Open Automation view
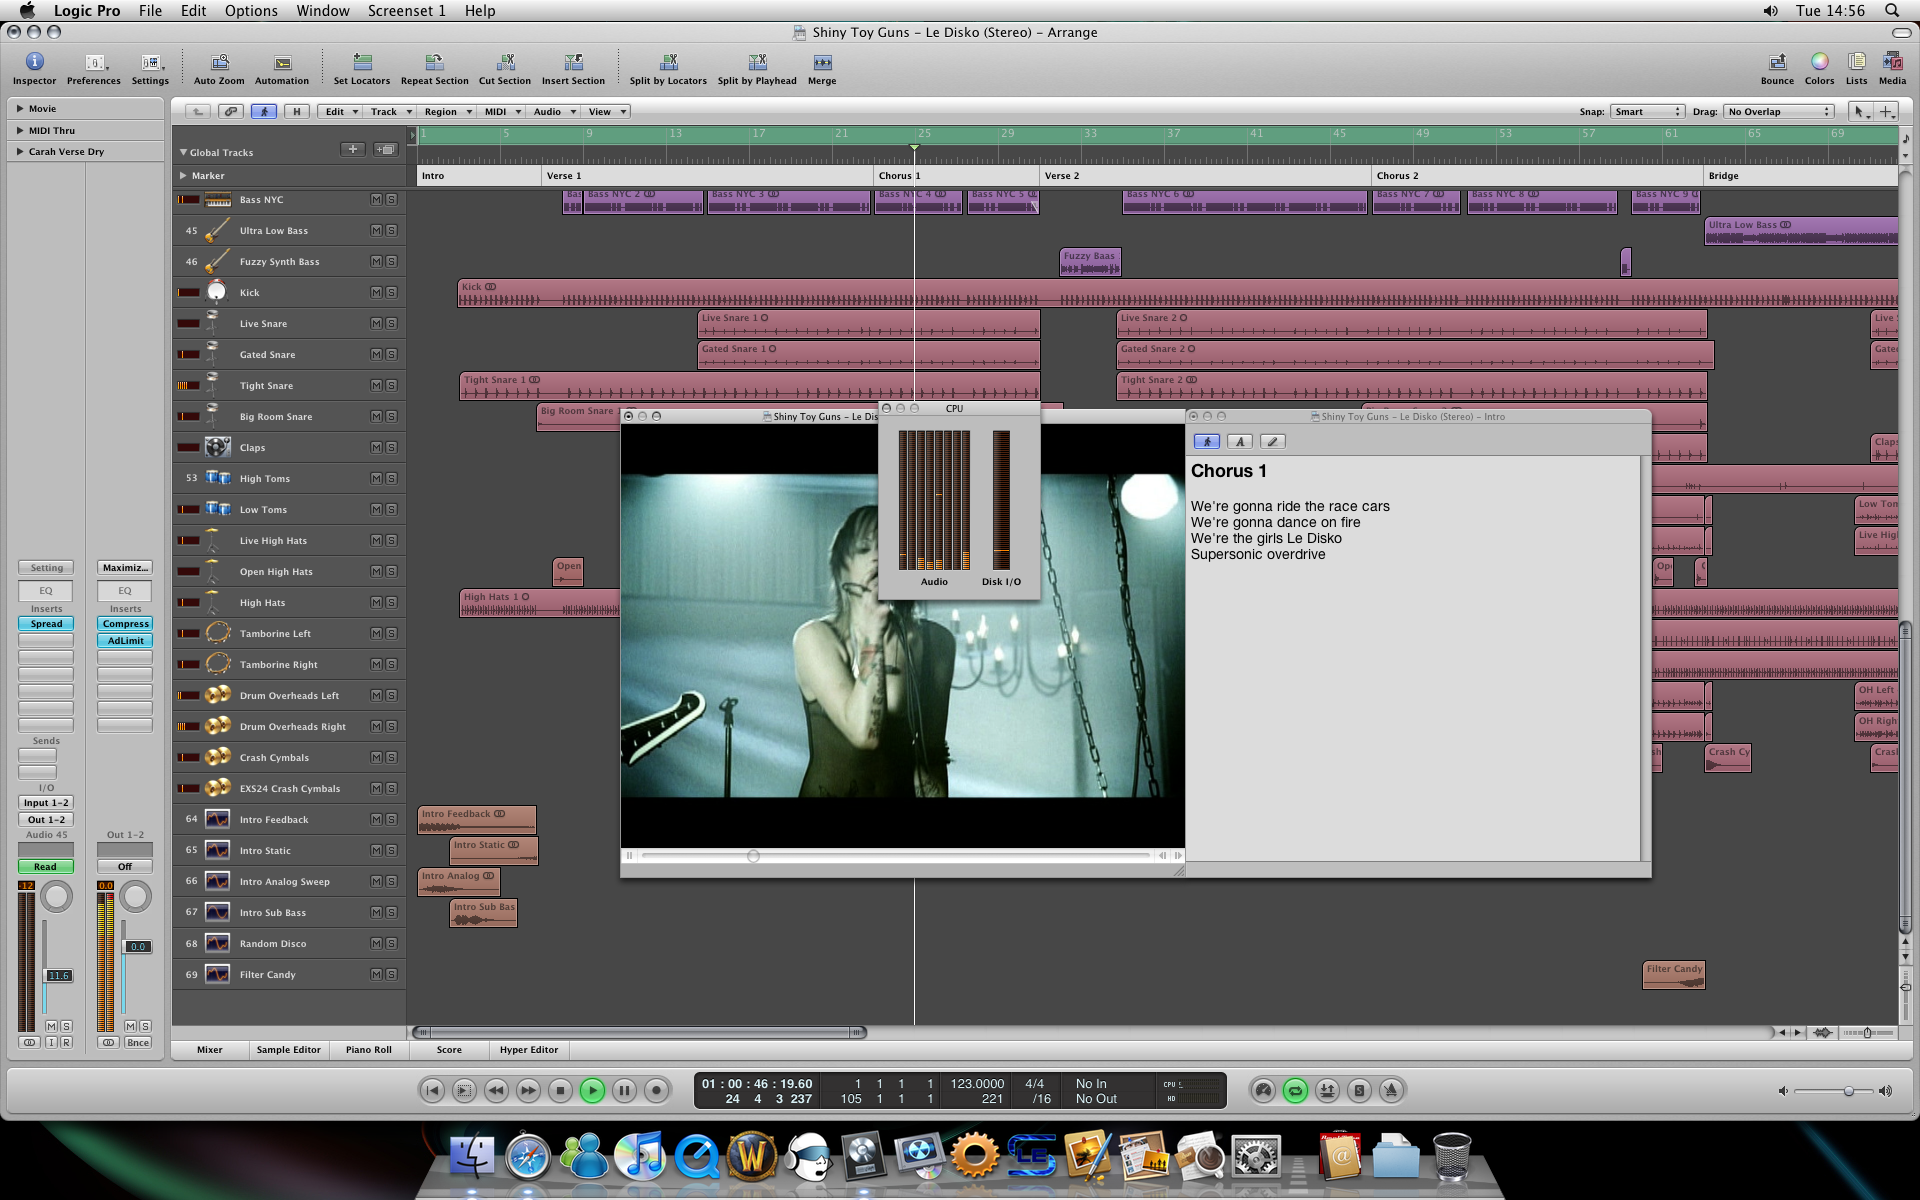The height and width of the screenshot is (1200, 1920). 282,68
